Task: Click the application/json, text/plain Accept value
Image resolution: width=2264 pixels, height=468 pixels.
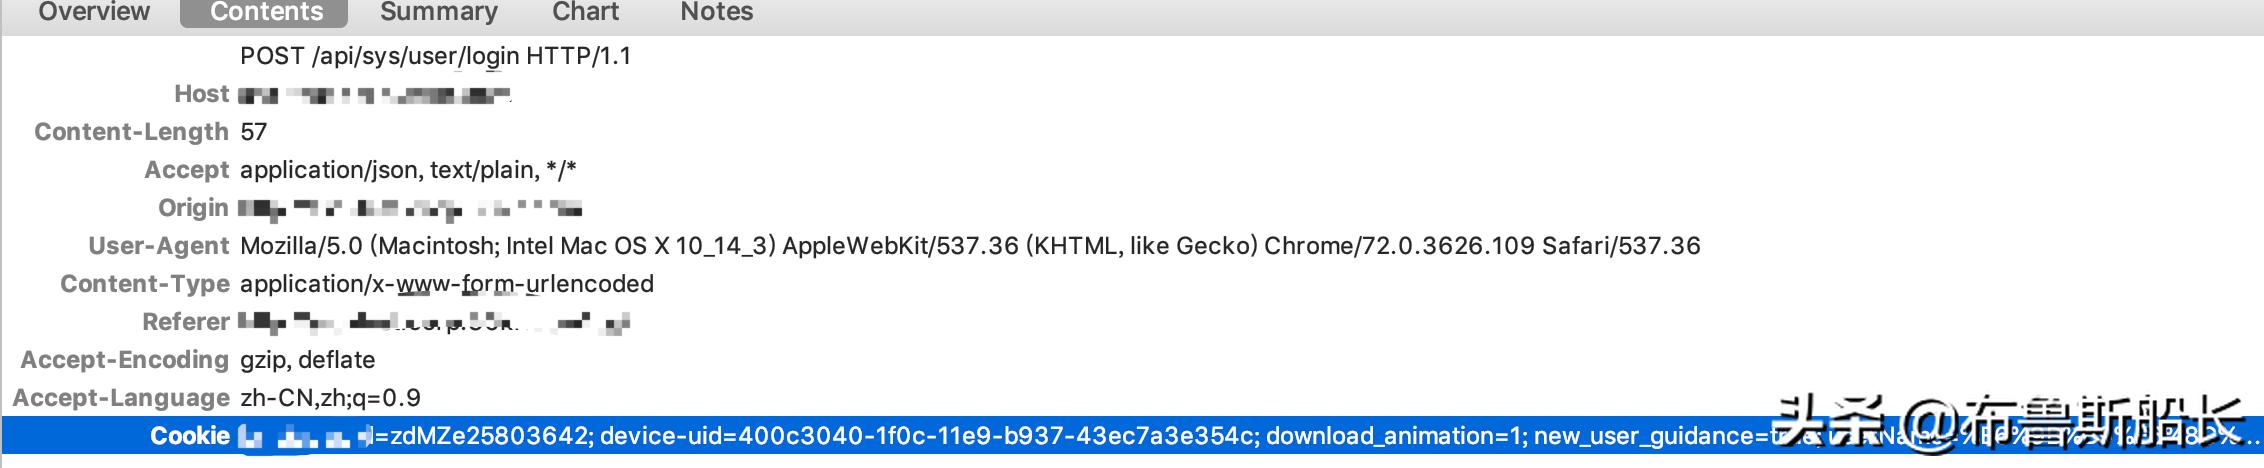Action: click(x=408, y=170)
